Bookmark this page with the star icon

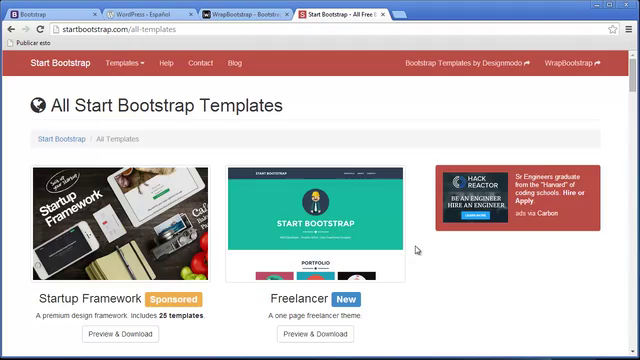pyautogui.click(x=612, y=29)
